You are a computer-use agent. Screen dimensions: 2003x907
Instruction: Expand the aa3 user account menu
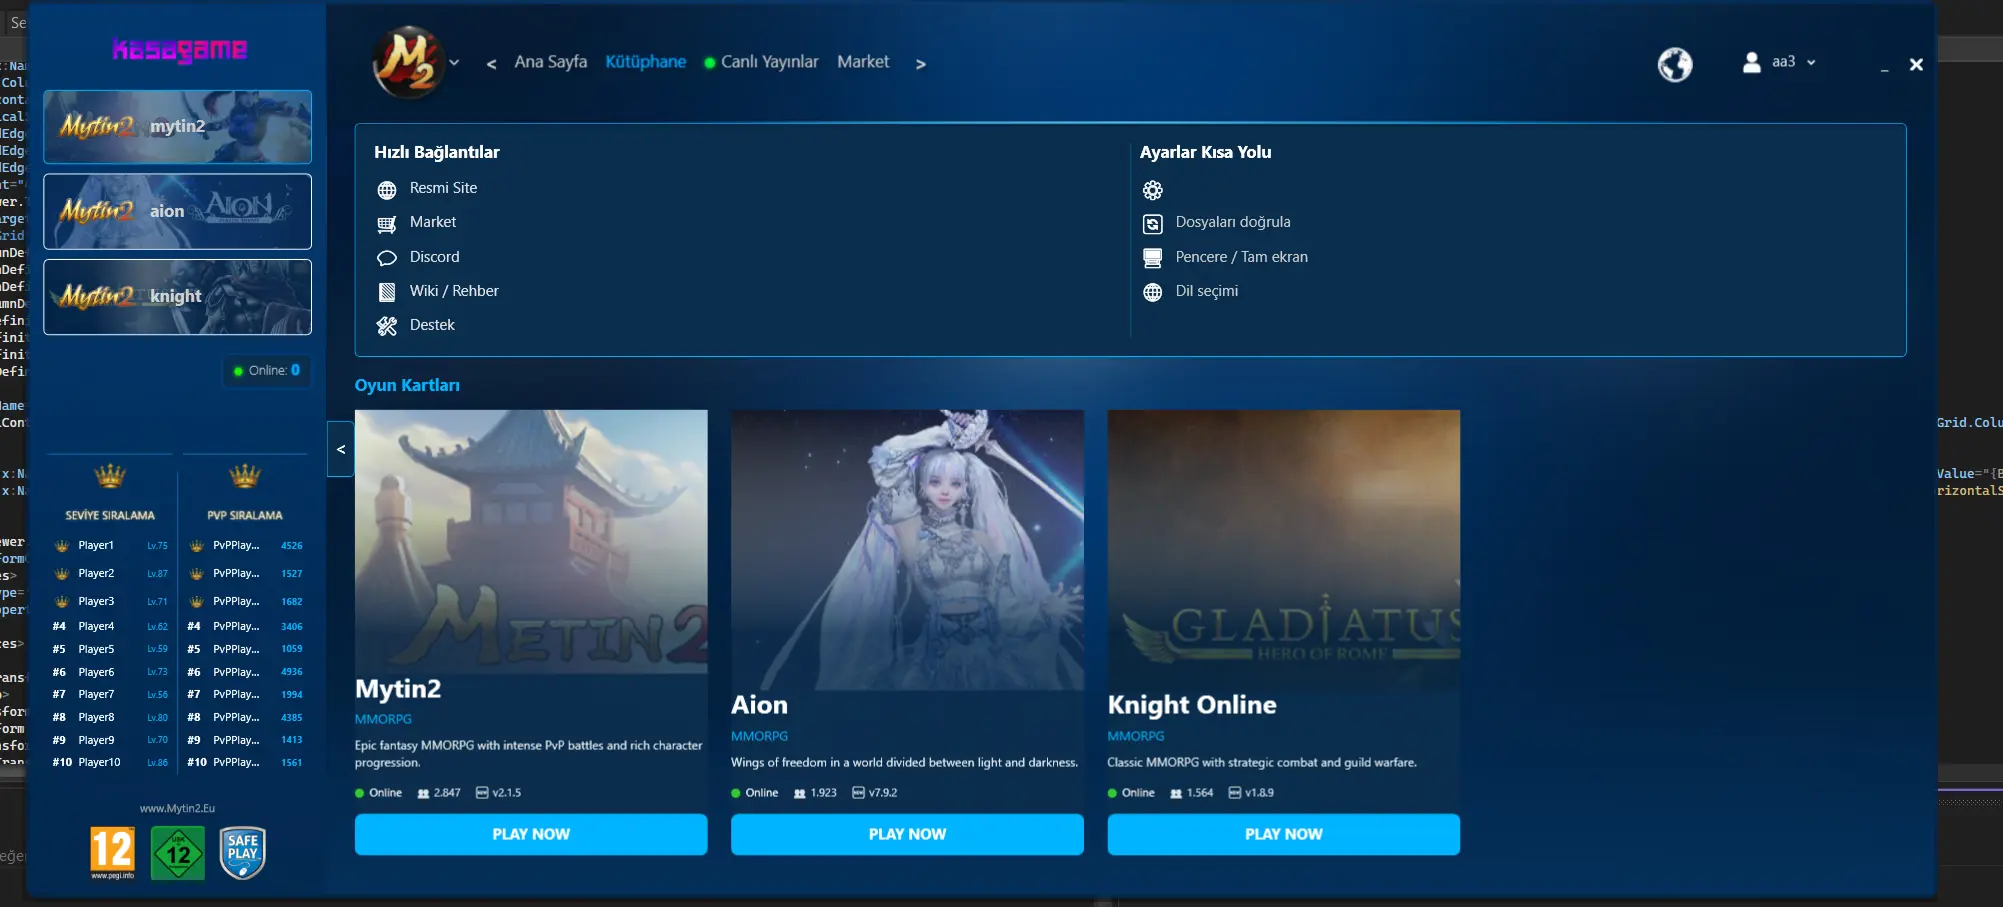pyautogui.click(x=1780, y=62)
